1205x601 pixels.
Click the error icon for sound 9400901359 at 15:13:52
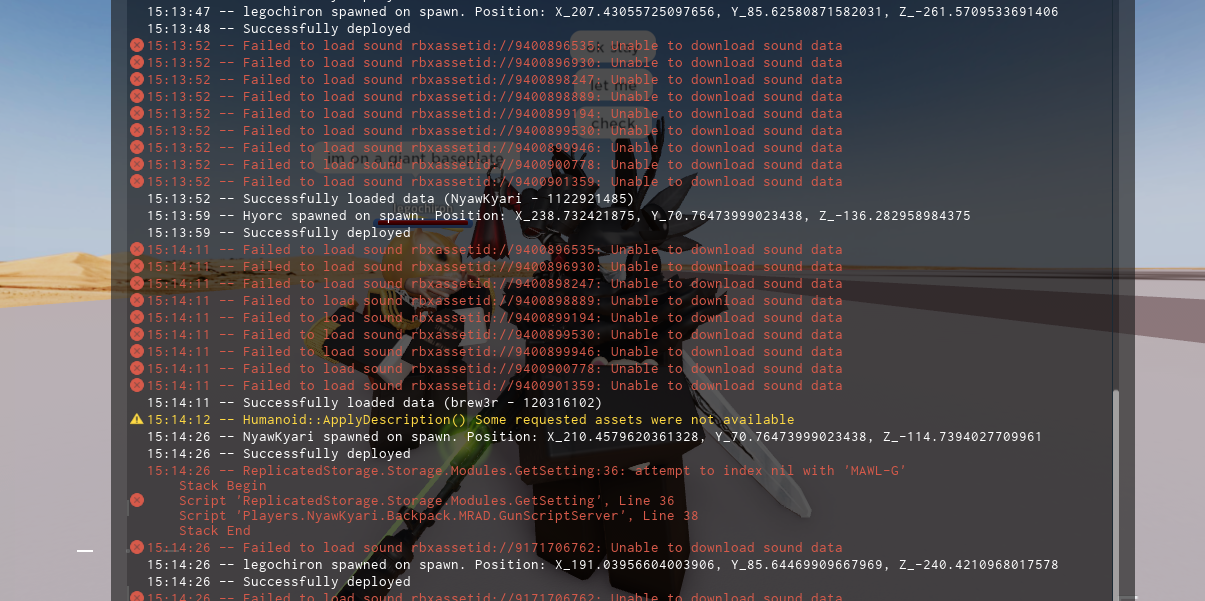click(137, 181)
